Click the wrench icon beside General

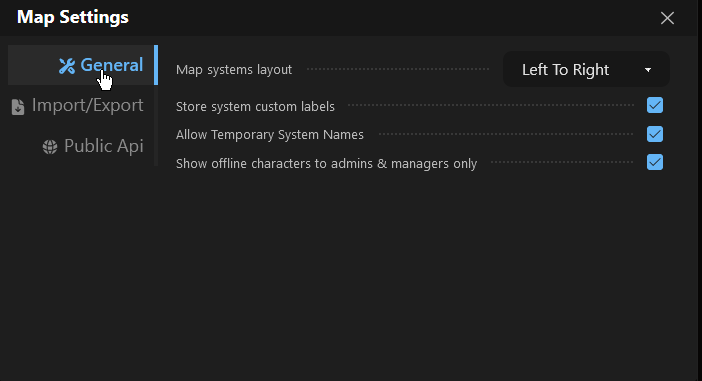[x=67, y=66]
